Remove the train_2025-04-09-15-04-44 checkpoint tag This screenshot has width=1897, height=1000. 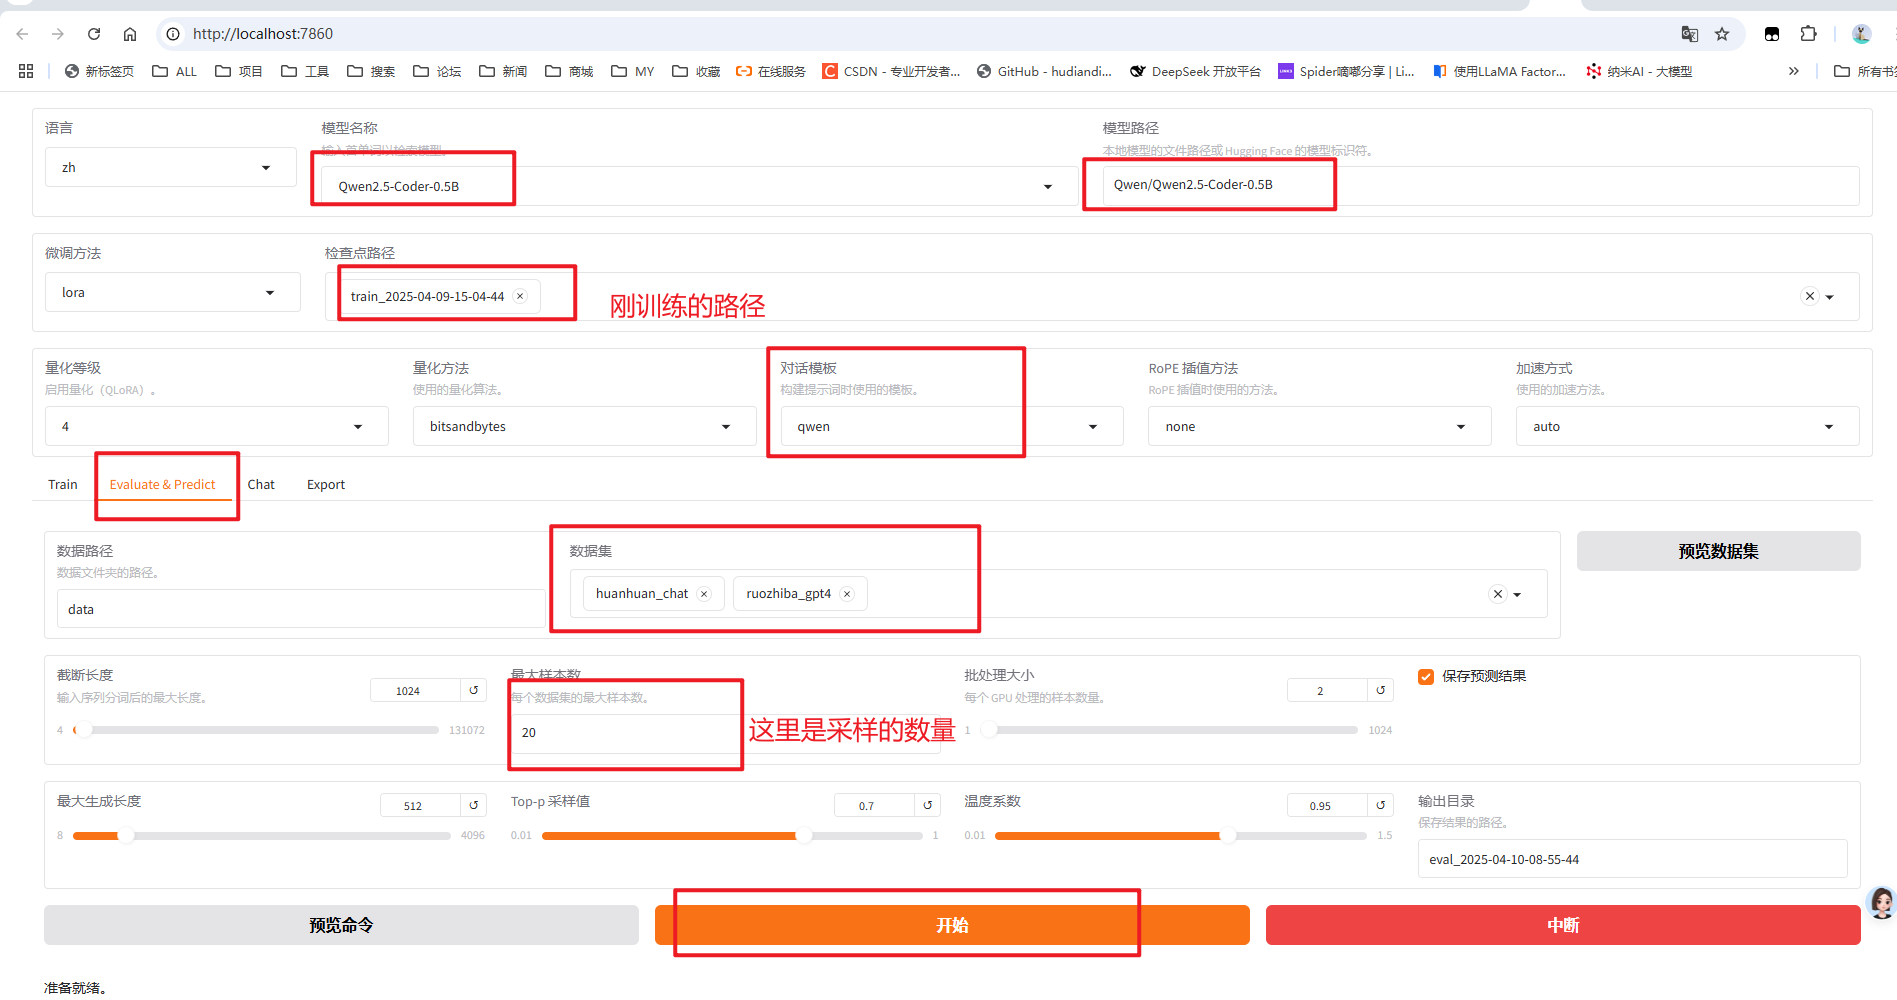[520, 296]
